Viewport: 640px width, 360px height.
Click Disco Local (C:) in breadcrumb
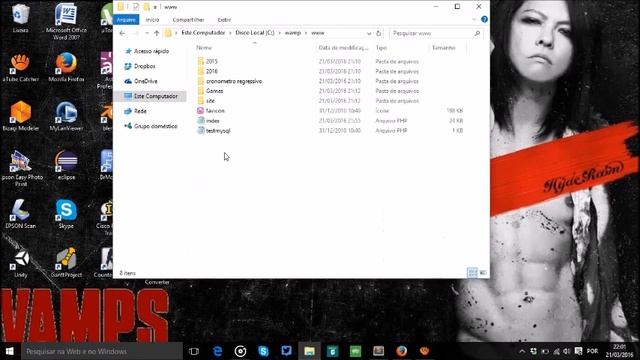coord(255,33)
